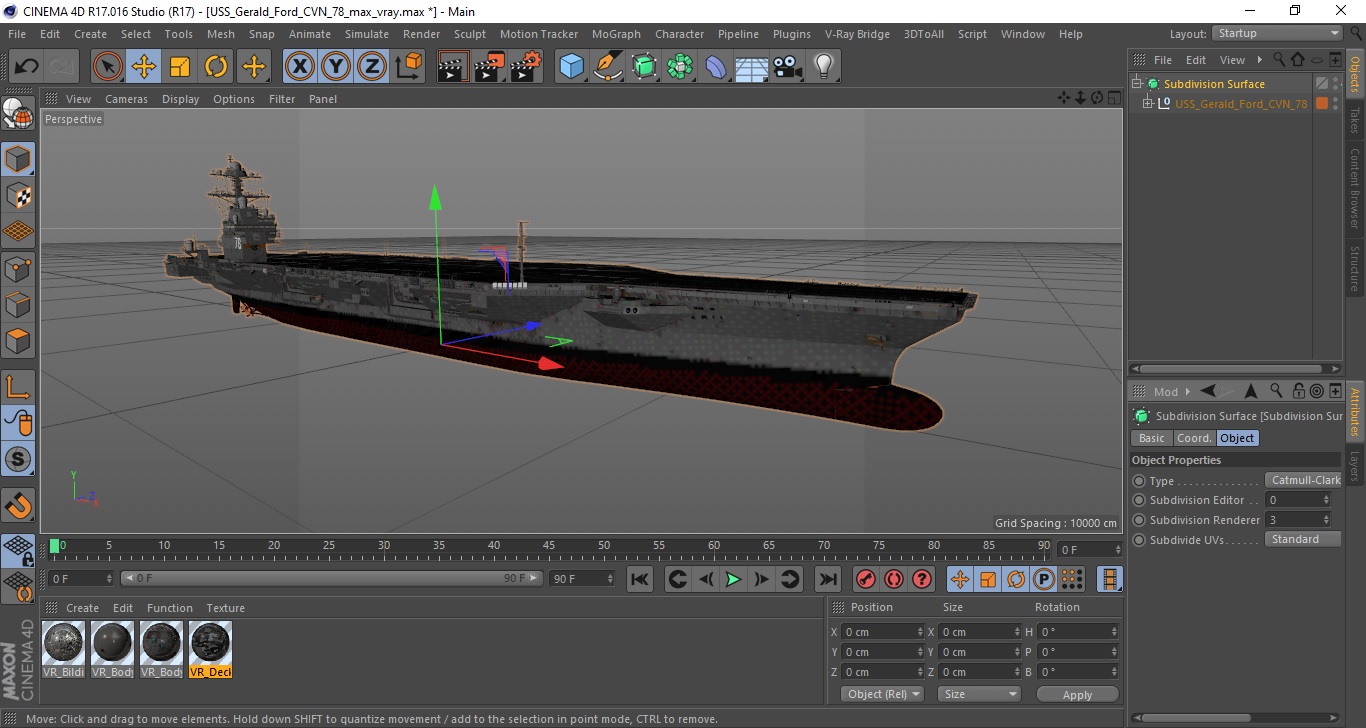Click the Undo arrow icon
This screenshot has width=1366, height=728.
26,67
